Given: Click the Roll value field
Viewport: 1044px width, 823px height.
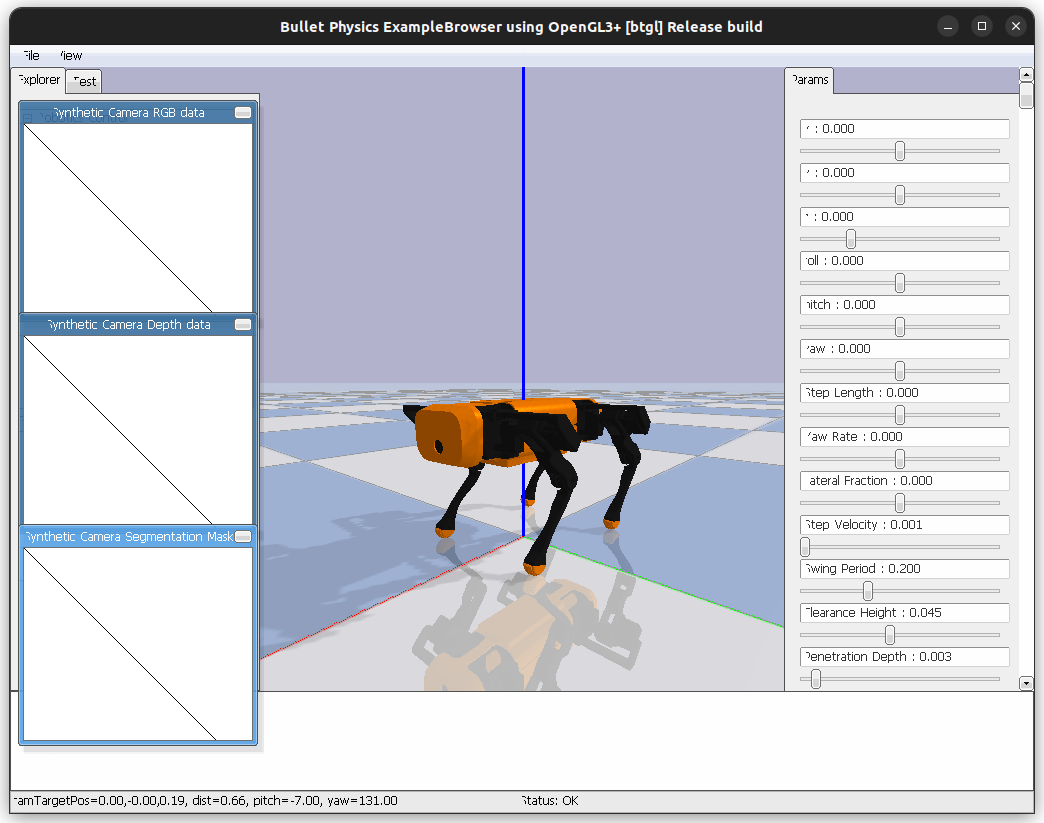Looking at the screenshot, I should point(904,260).
